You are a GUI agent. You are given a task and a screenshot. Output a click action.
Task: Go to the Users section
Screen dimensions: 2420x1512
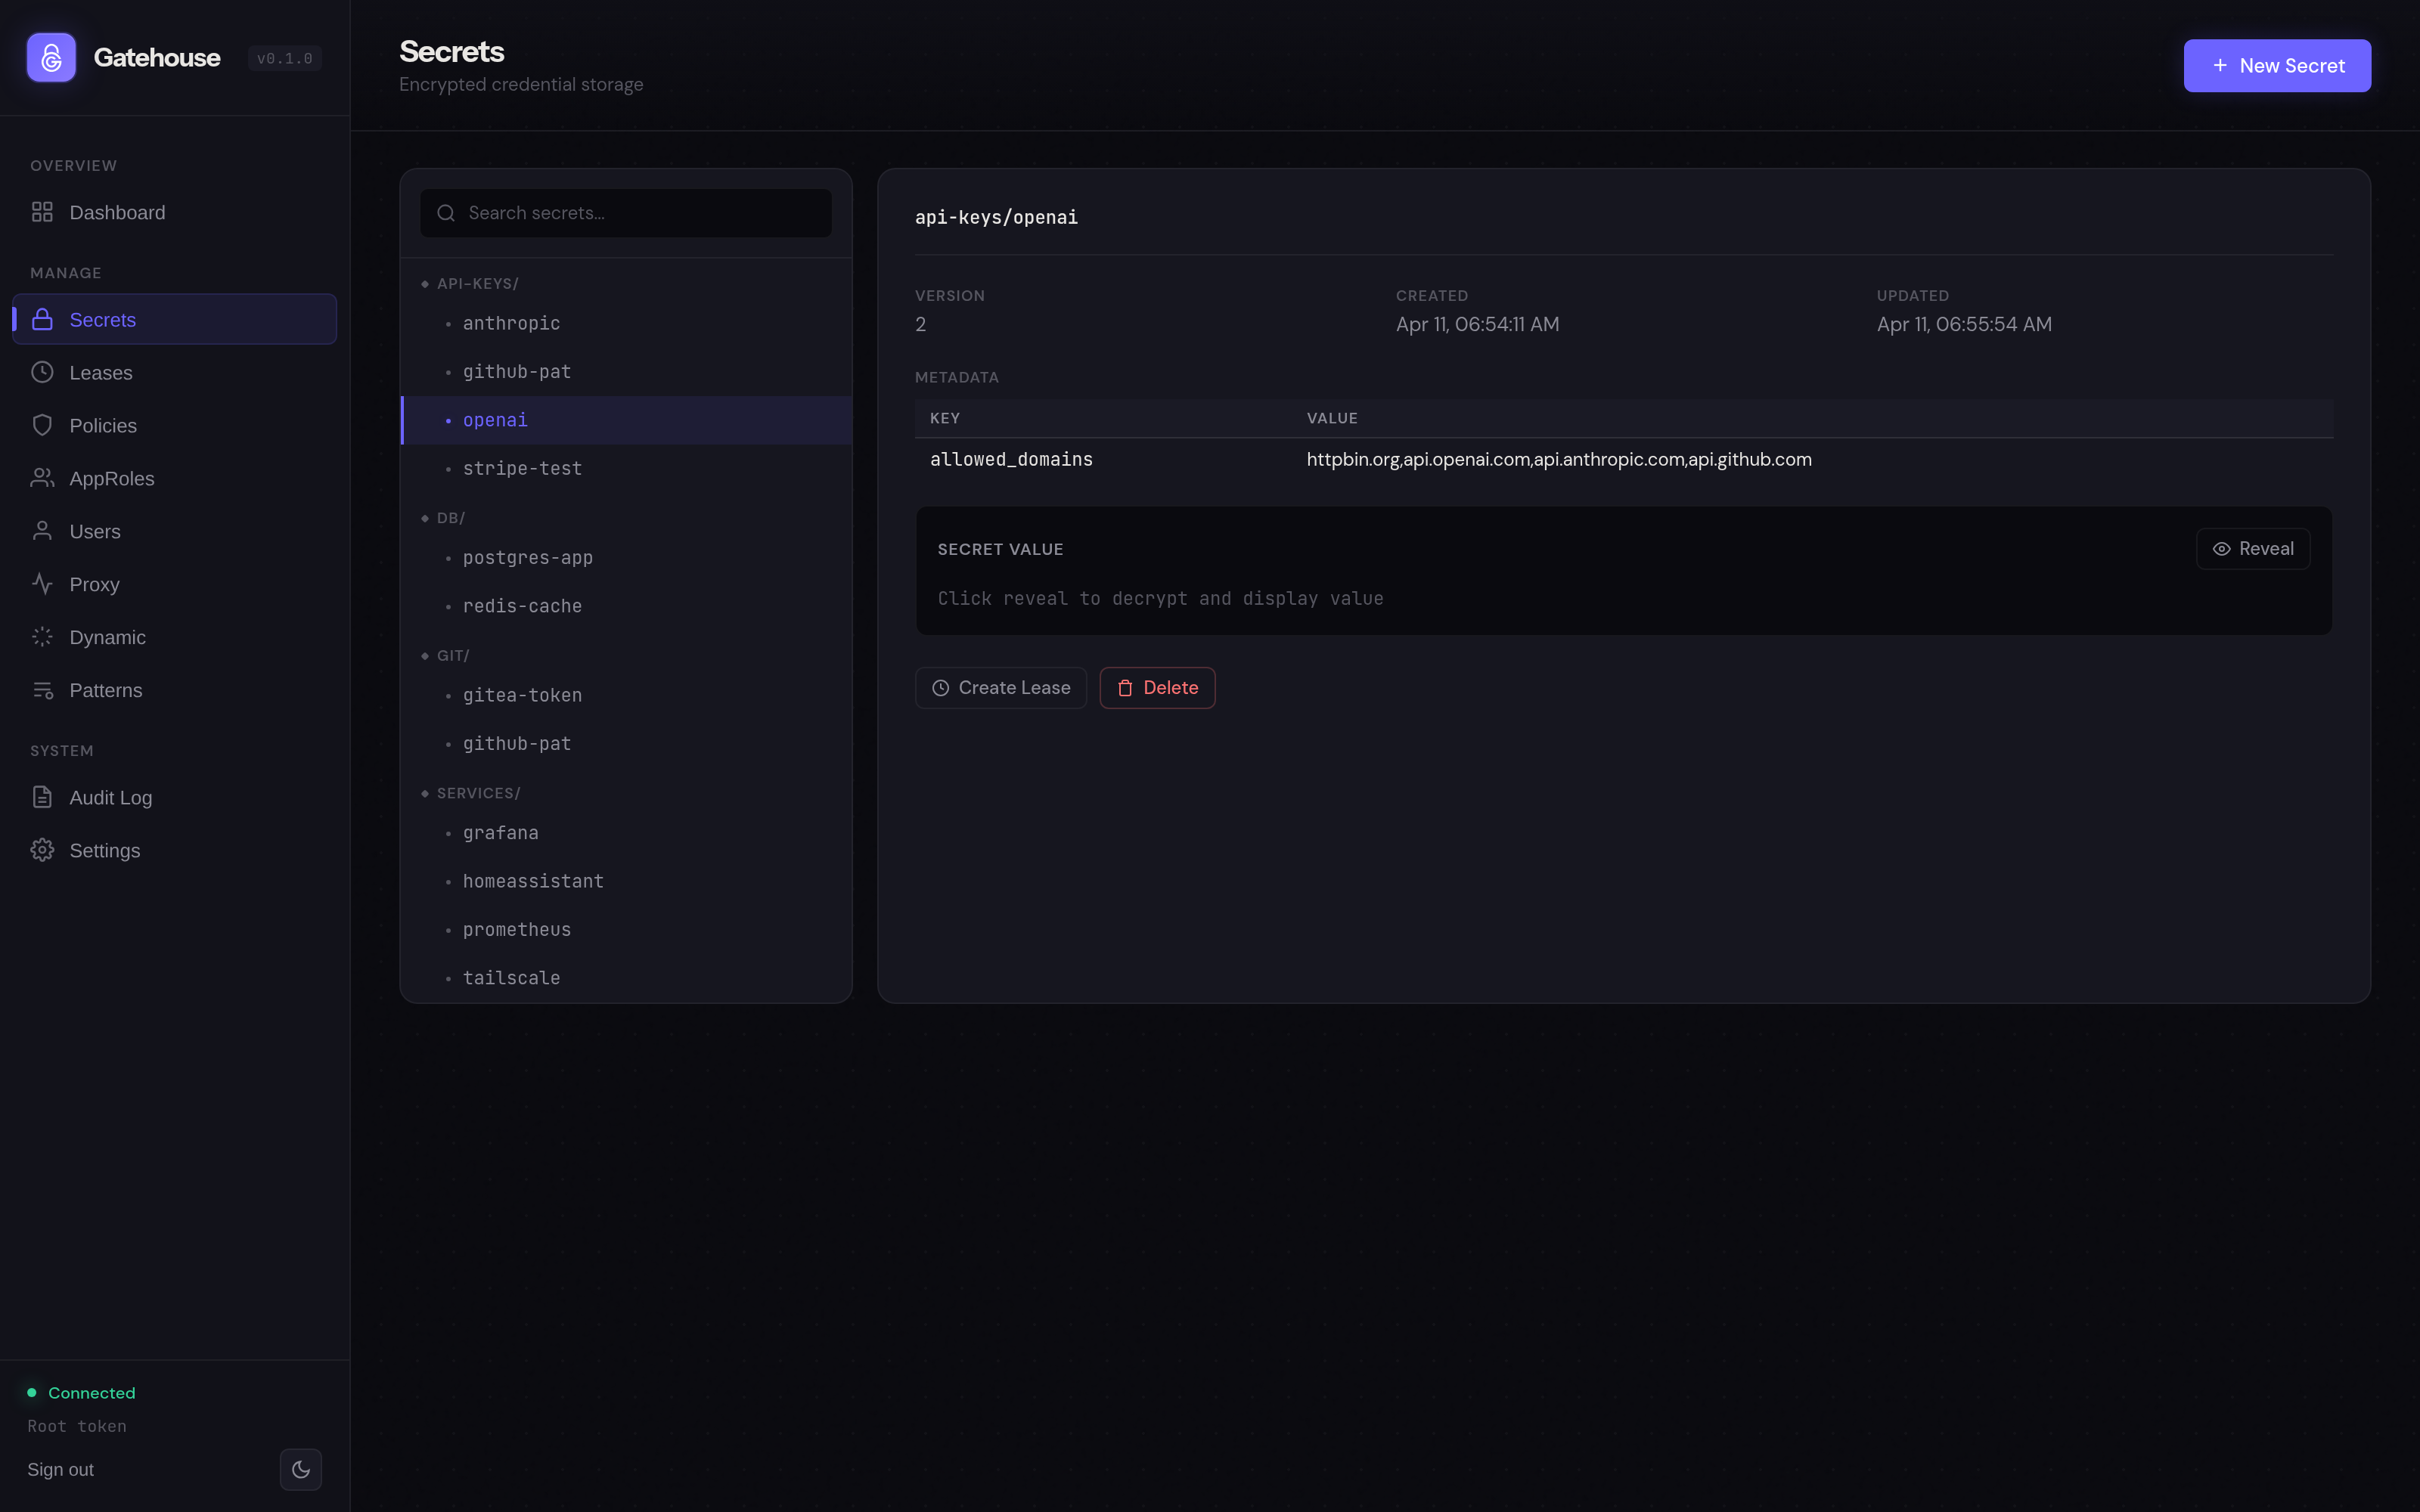pos(94,531)
